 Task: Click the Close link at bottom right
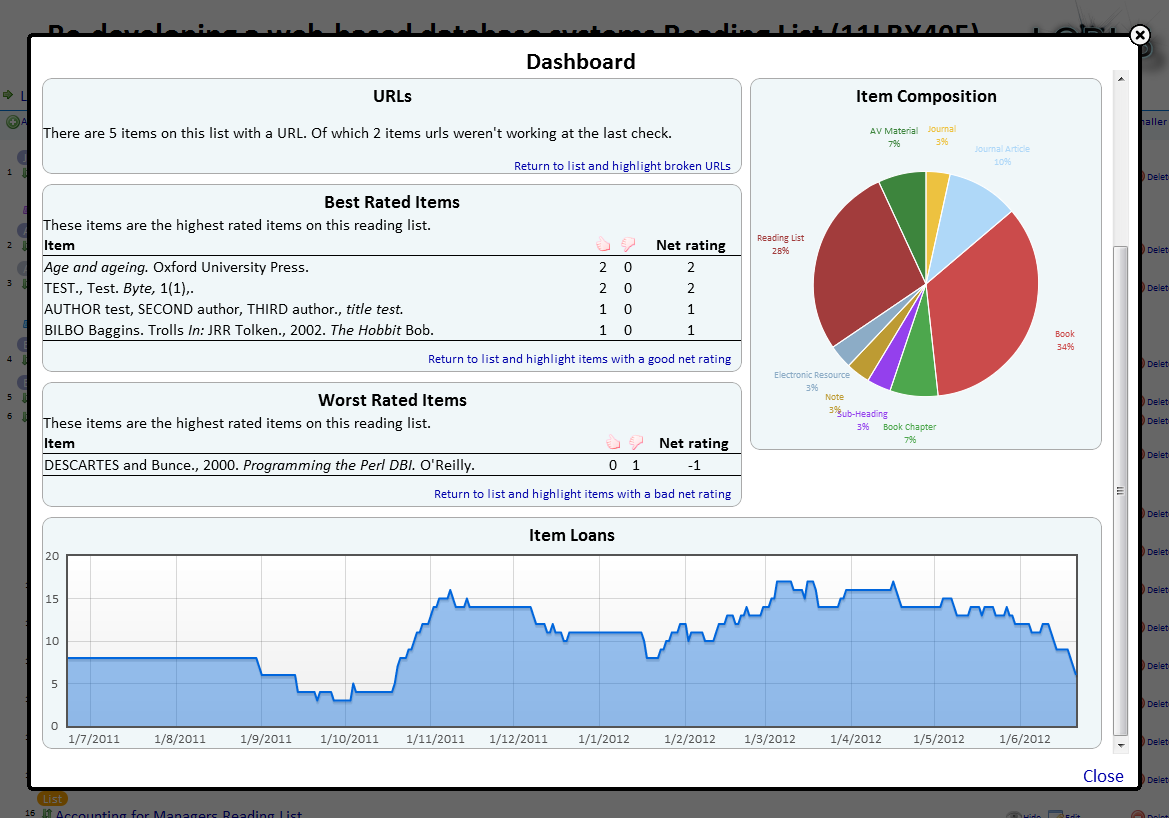(1102, 776)
